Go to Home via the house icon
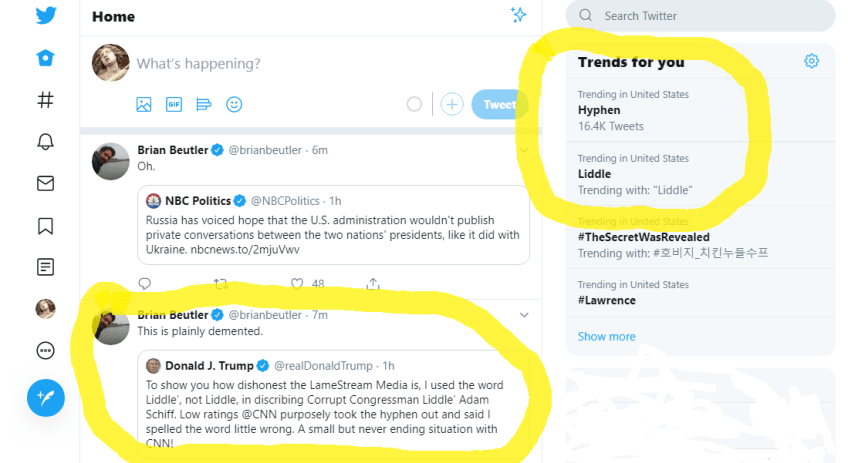848x463 pixels. tap(45, 58)
